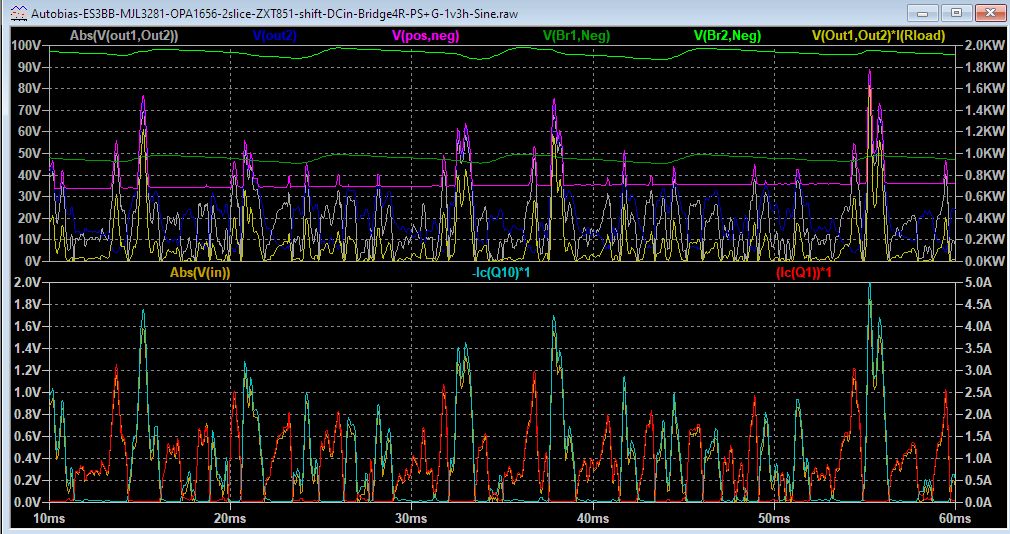Select the V(Br1,Neg) trace label

point(576,35)
